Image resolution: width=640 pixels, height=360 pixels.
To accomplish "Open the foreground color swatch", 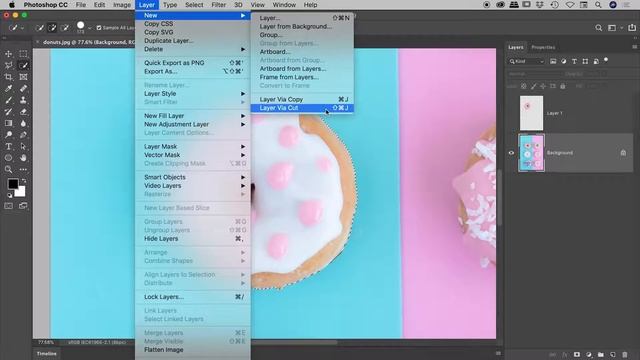I will pyautogui.click(x=13, y=184).
